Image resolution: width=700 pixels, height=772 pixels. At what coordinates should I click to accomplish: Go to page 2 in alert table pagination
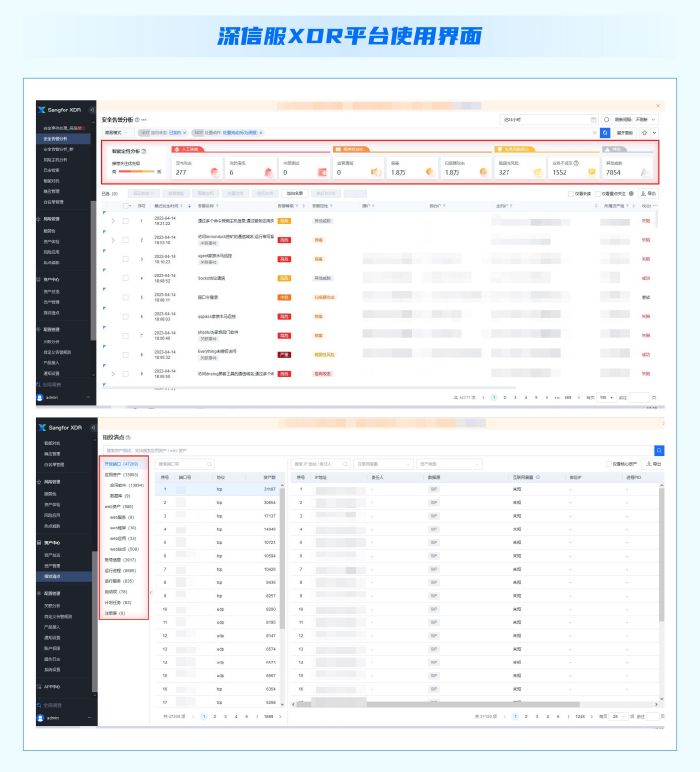pos(504,397)
